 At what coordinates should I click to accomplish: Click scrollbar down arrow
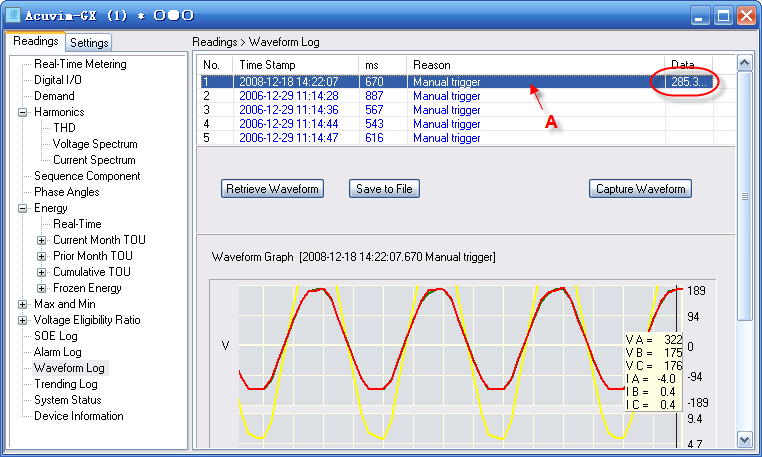745,439
